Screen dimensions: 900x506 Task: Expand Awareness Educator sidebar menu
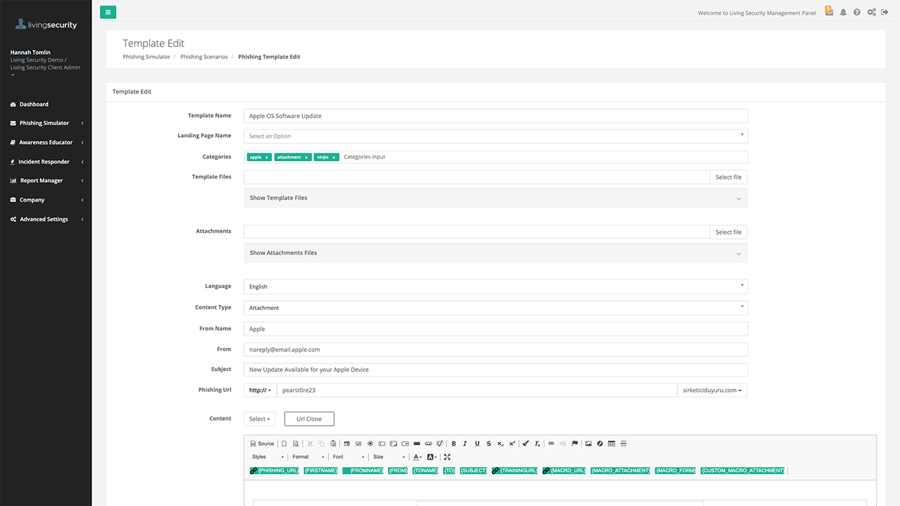[46, 142]
